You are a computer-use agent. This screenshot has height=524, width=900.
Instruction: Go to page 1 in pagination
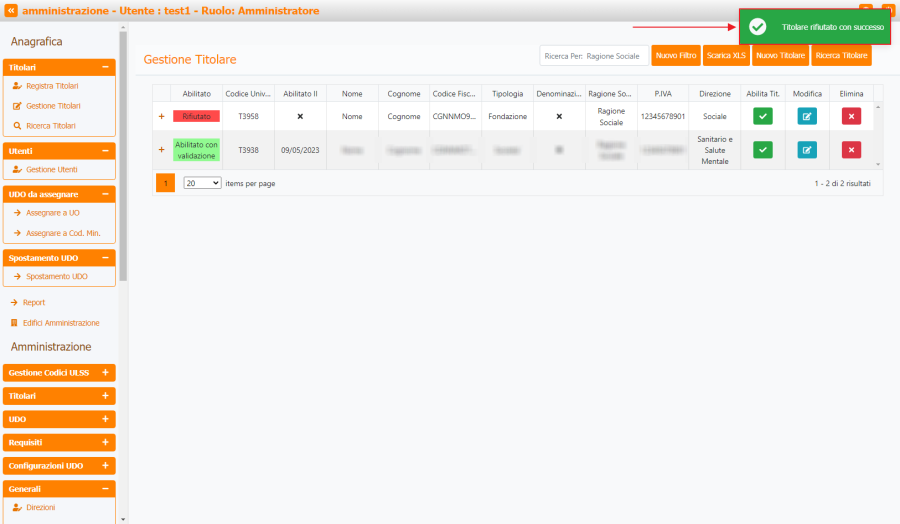[165, 184]
